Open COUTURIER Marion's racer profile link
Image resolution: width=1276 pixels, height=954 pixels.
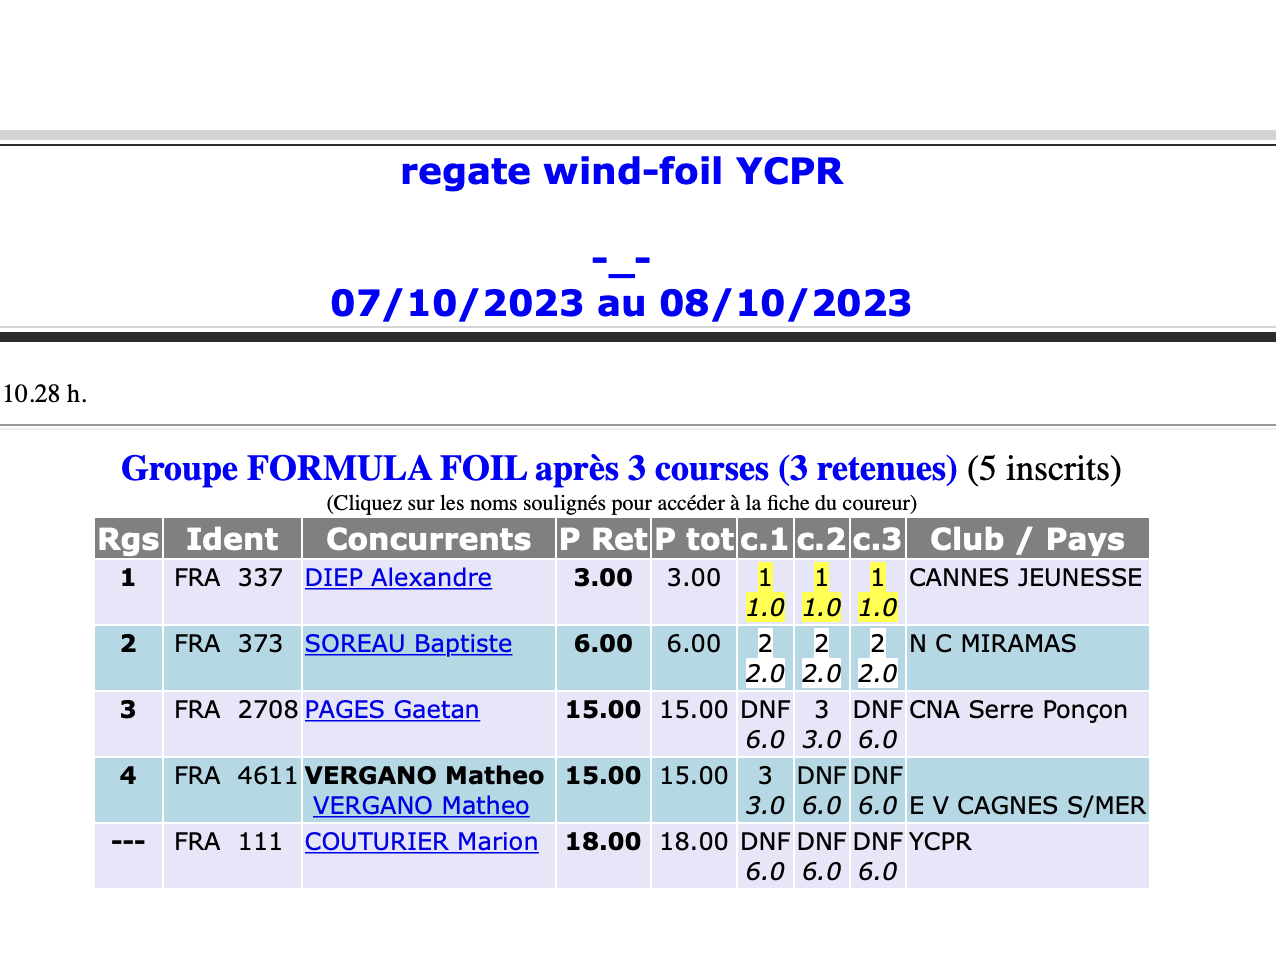(421, 842)
